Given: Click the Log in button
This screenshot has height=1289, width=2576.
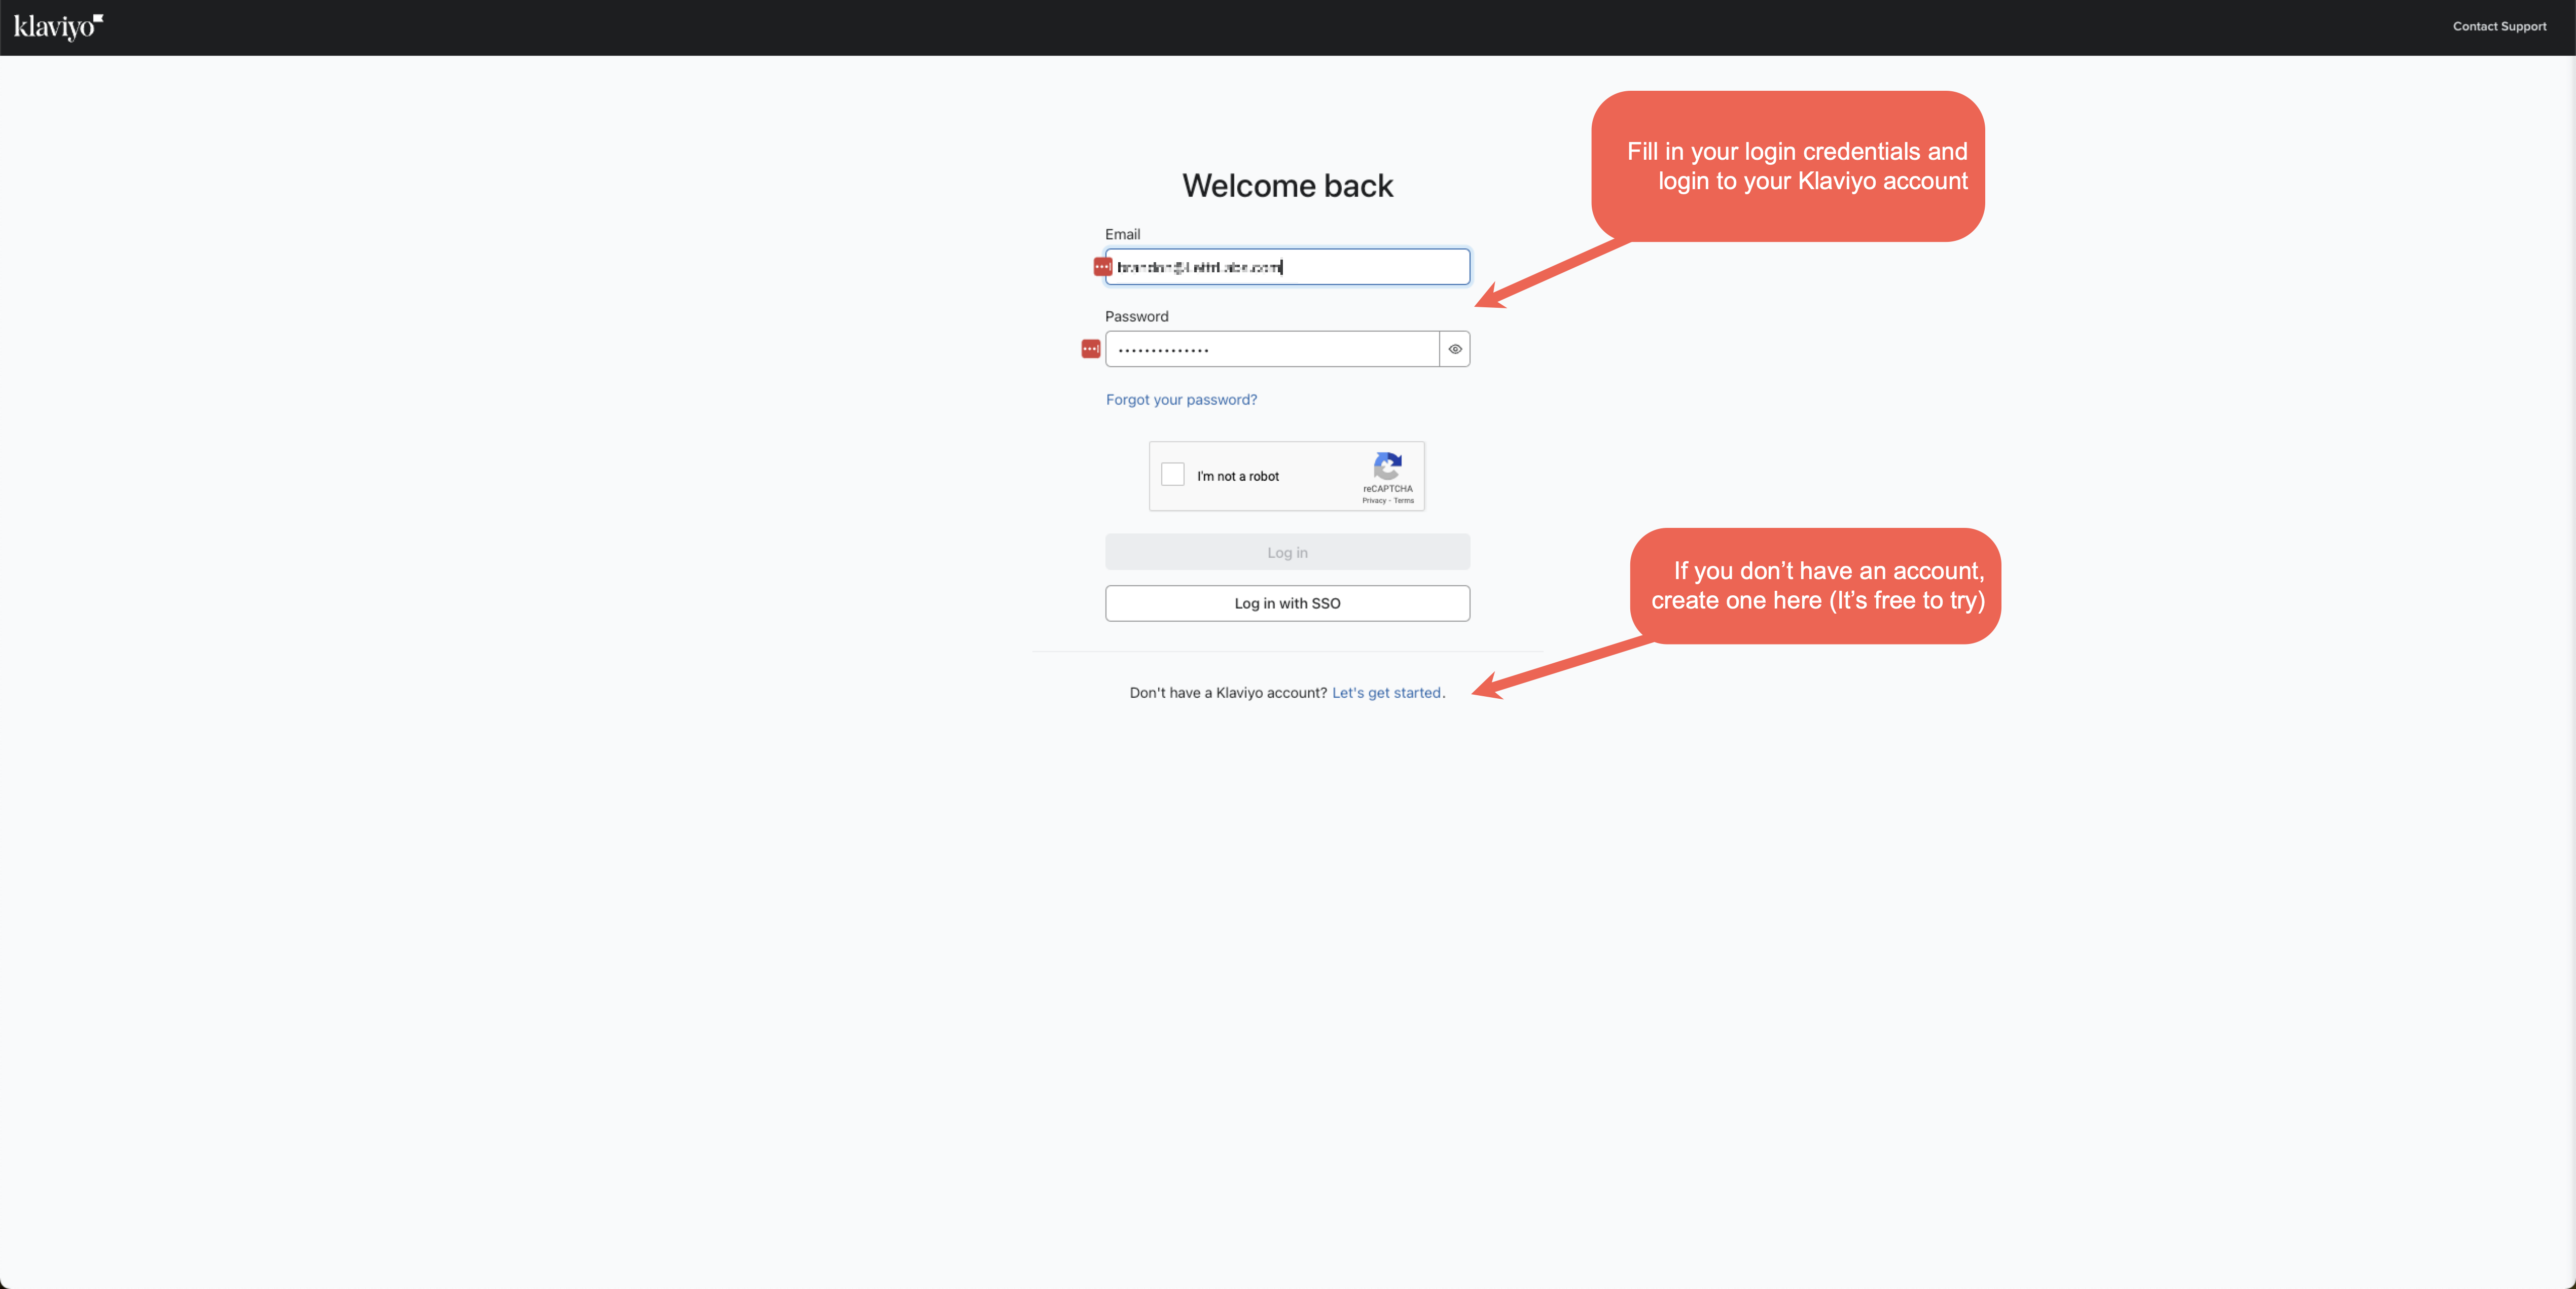Looking at the screenshot, I should 1287,552.
